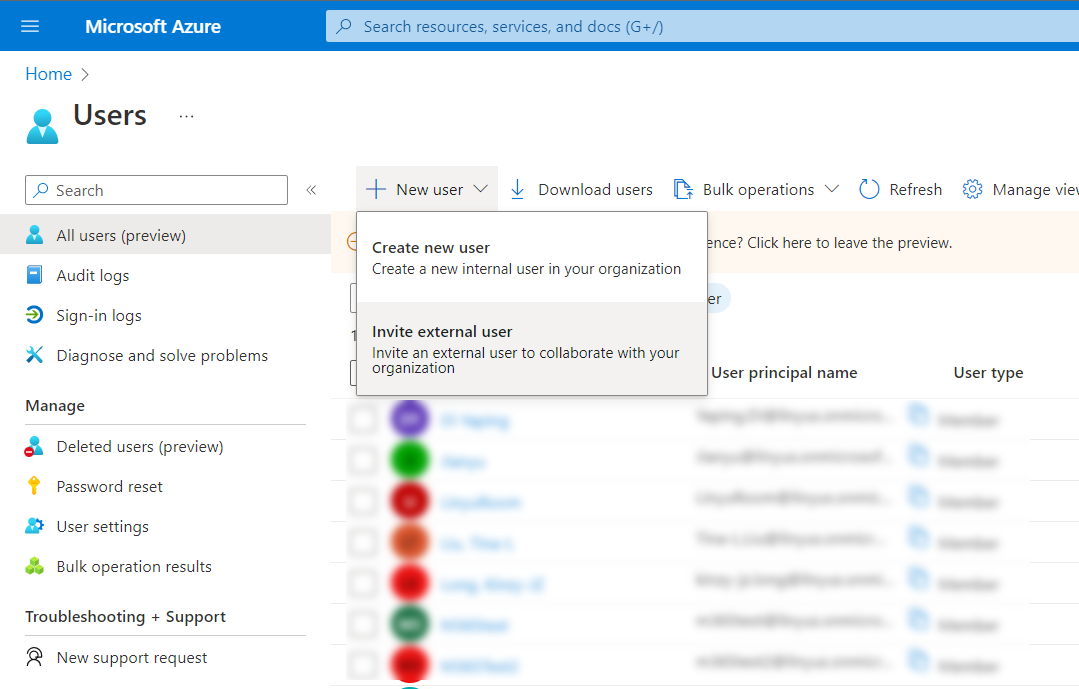The height and width of the screenshot is (689, 1079).
Task: Toggle the New user dropdown chevron
Action: [x=481, y=189]
